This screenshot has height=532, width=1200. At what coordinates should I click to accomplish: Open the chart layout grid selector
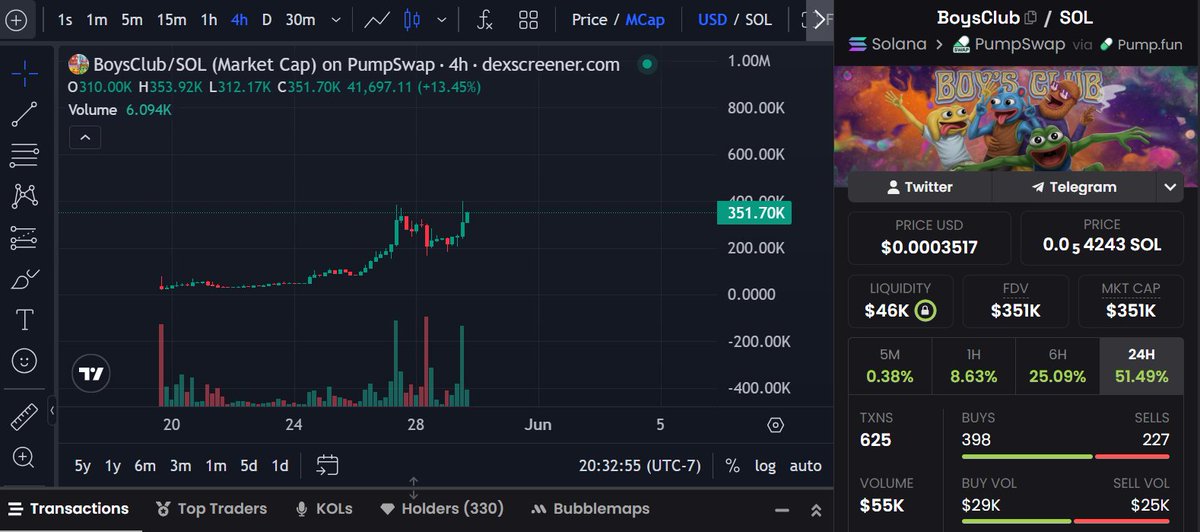(x=529, y=19)
